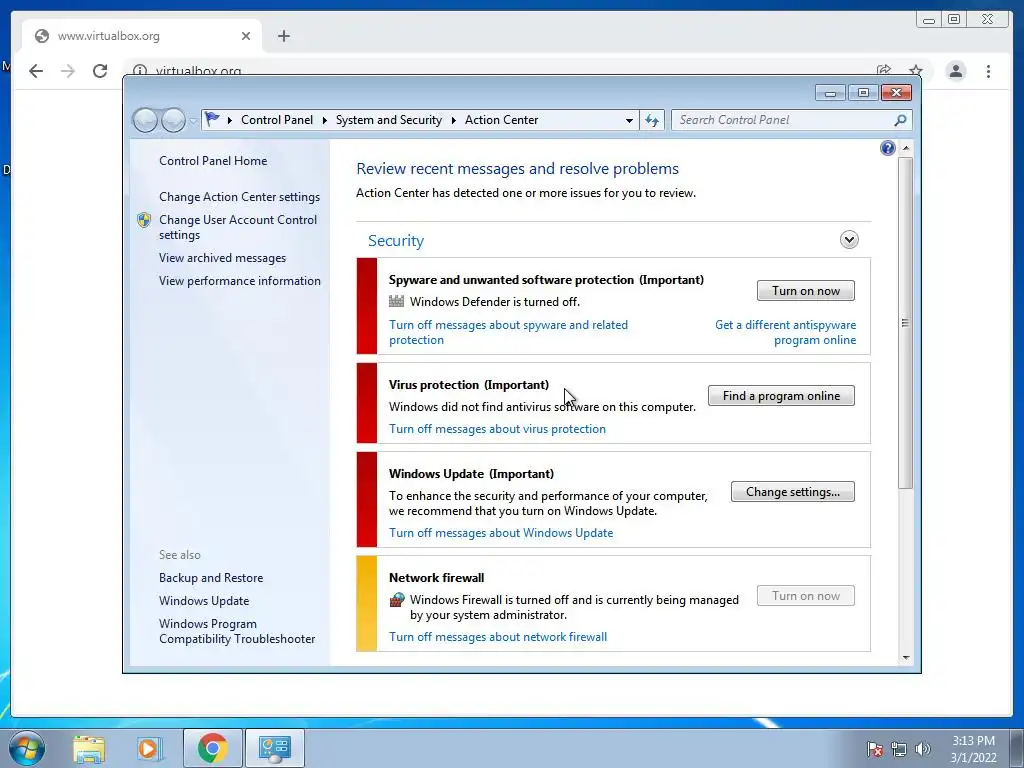Screen dimensions: 1024x768
Task: Open View archived messages
Action: (222, 258)
